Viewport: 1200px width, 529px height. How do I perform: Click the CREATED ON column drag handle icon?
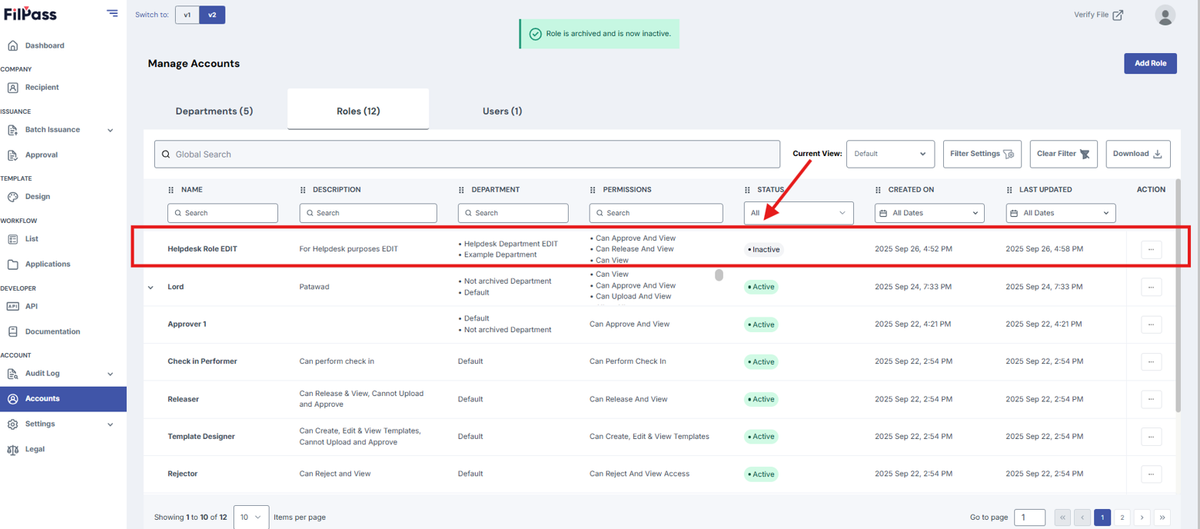[878, 189]
